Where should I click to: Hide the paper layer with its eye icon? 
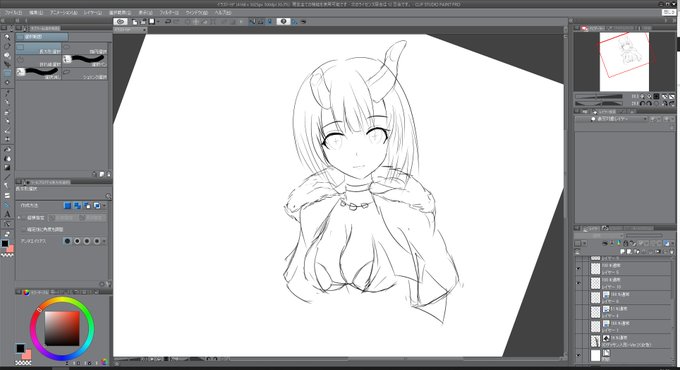pos(579,356)
